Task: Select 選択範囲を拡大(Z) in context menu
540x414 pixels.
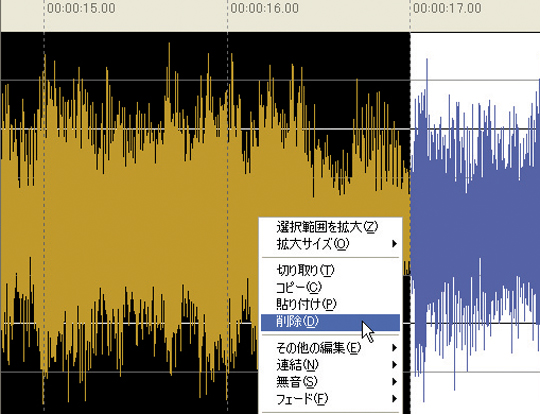Action: tap(330, 227)
